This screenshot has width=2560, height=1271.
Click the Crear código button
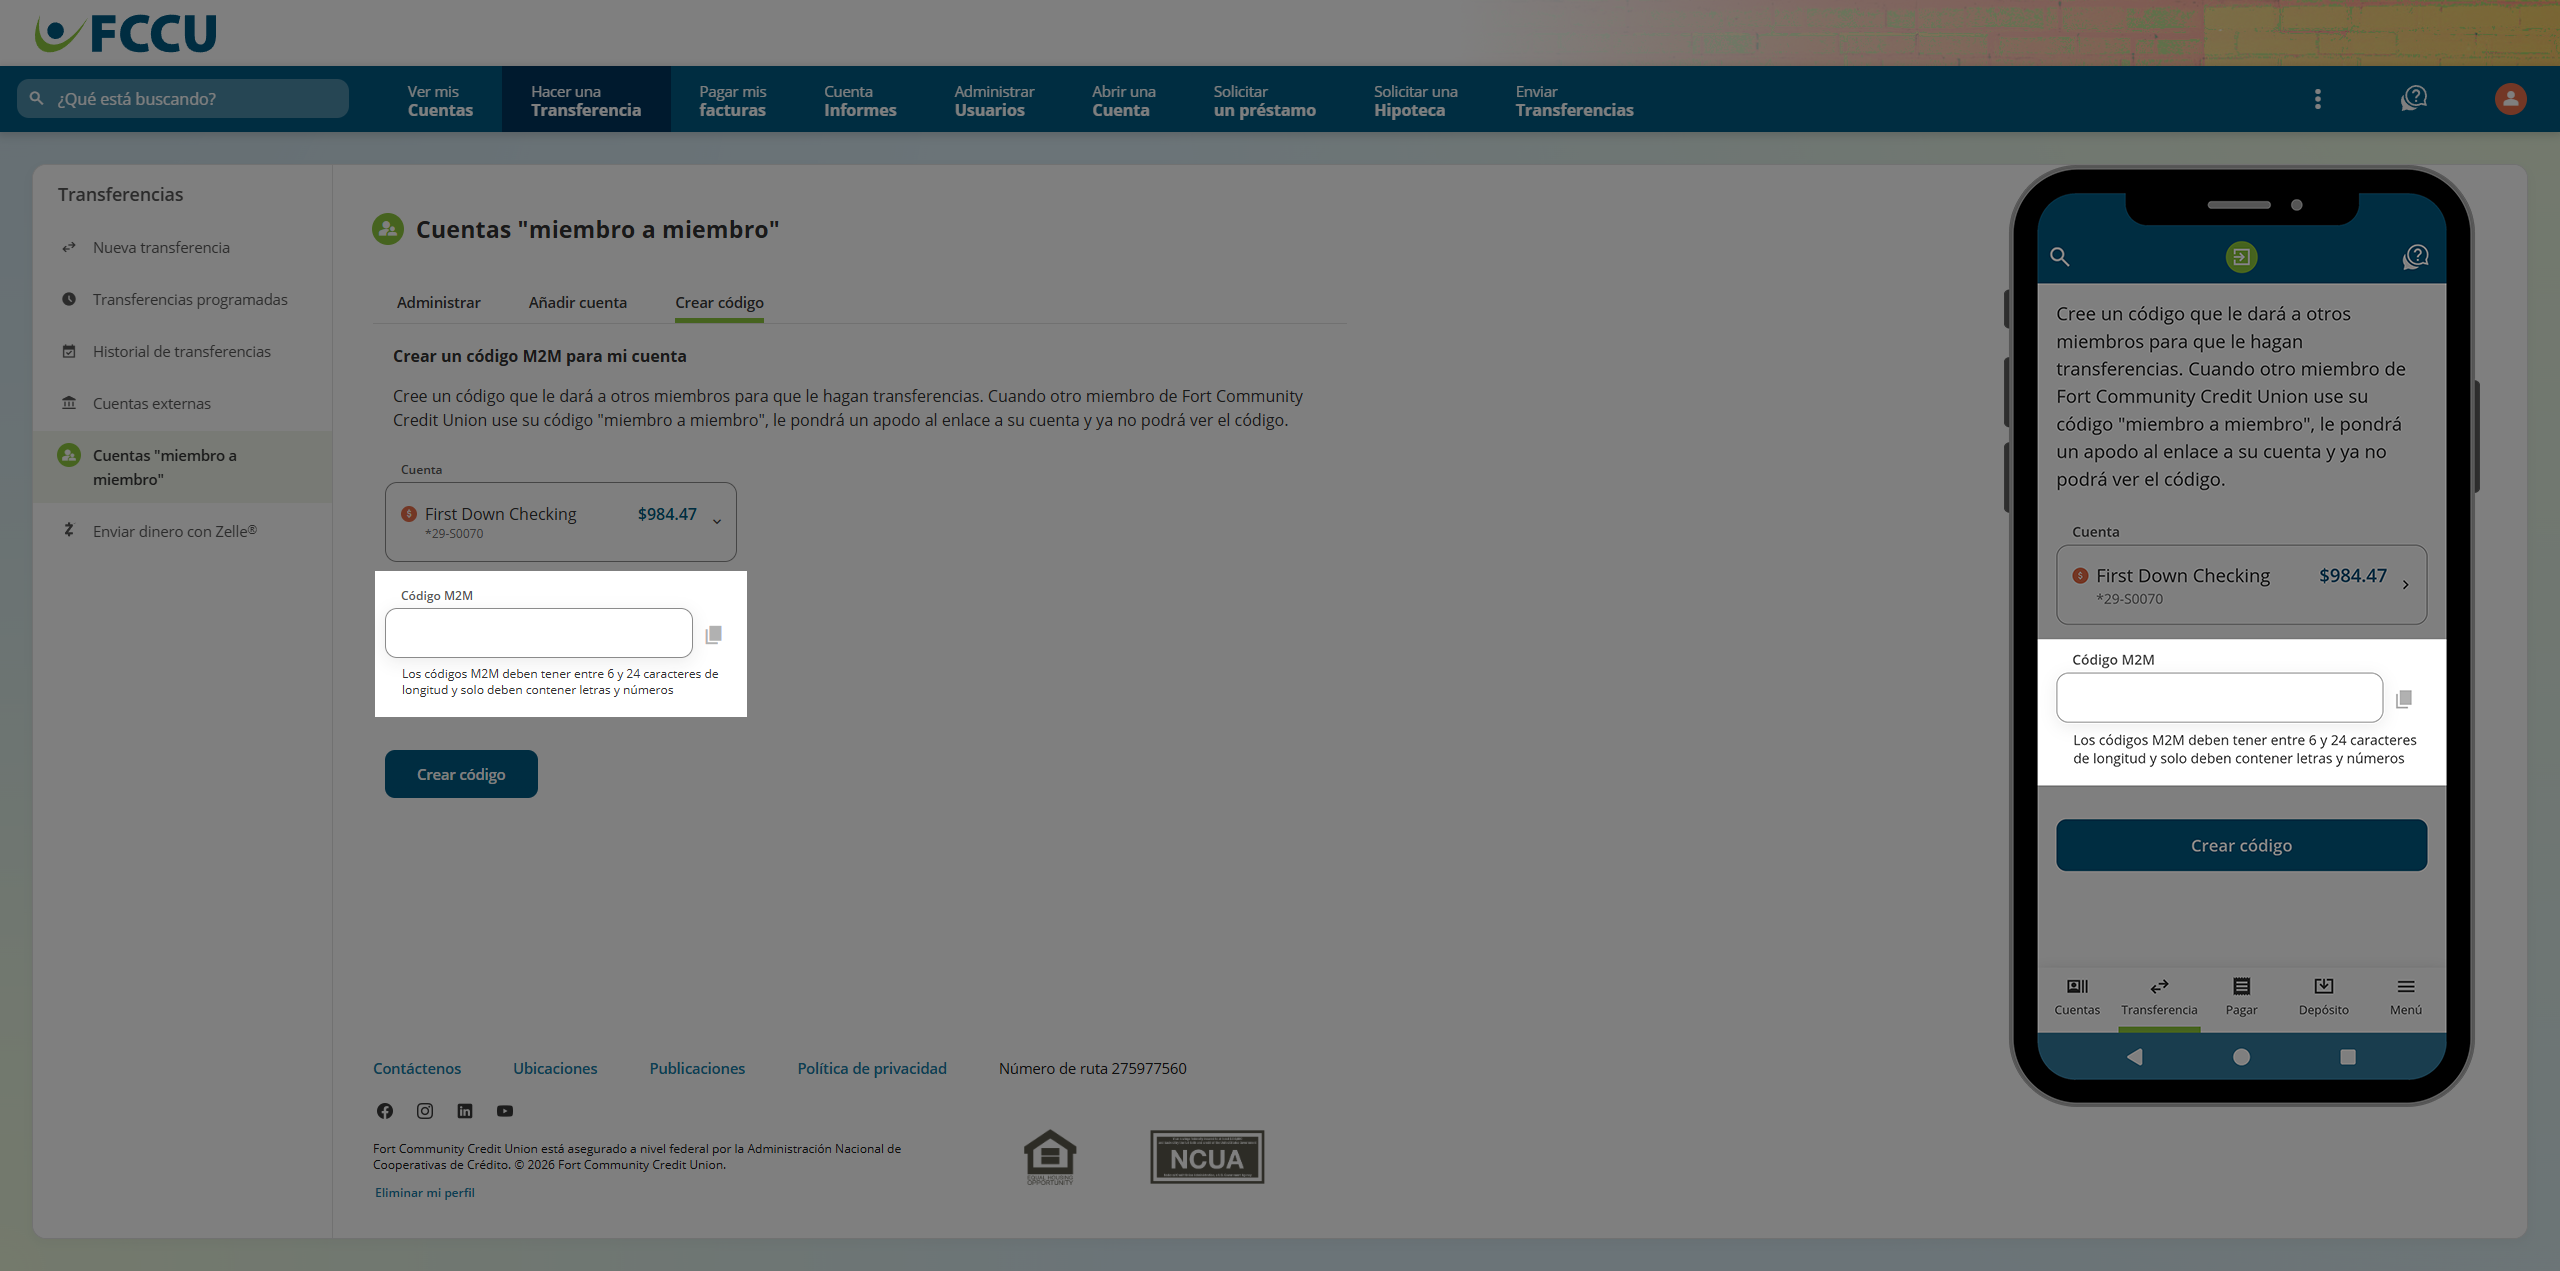[x=461, y=774]
